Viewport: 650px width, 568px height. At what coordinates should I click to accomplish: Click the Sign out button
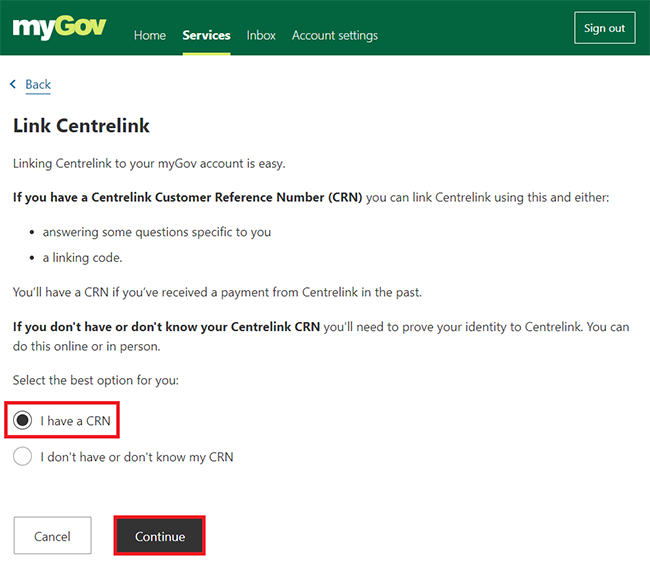604,28
